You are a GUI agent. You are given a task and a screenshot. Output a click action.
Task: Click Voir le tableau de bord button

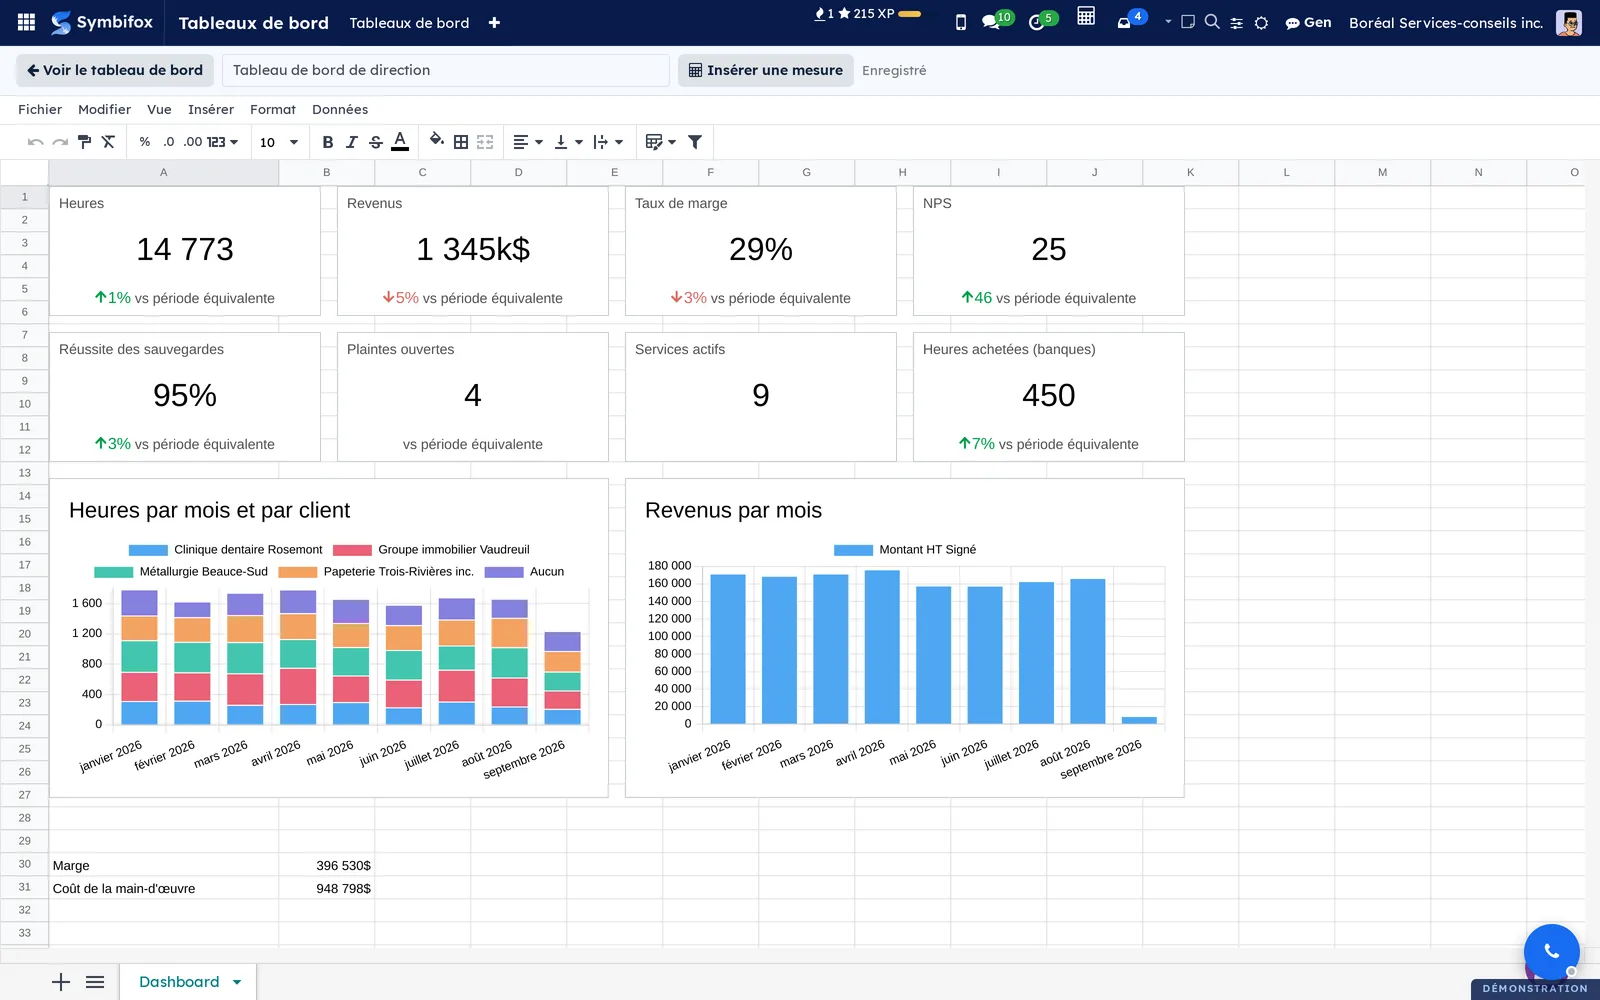point(115,70)
